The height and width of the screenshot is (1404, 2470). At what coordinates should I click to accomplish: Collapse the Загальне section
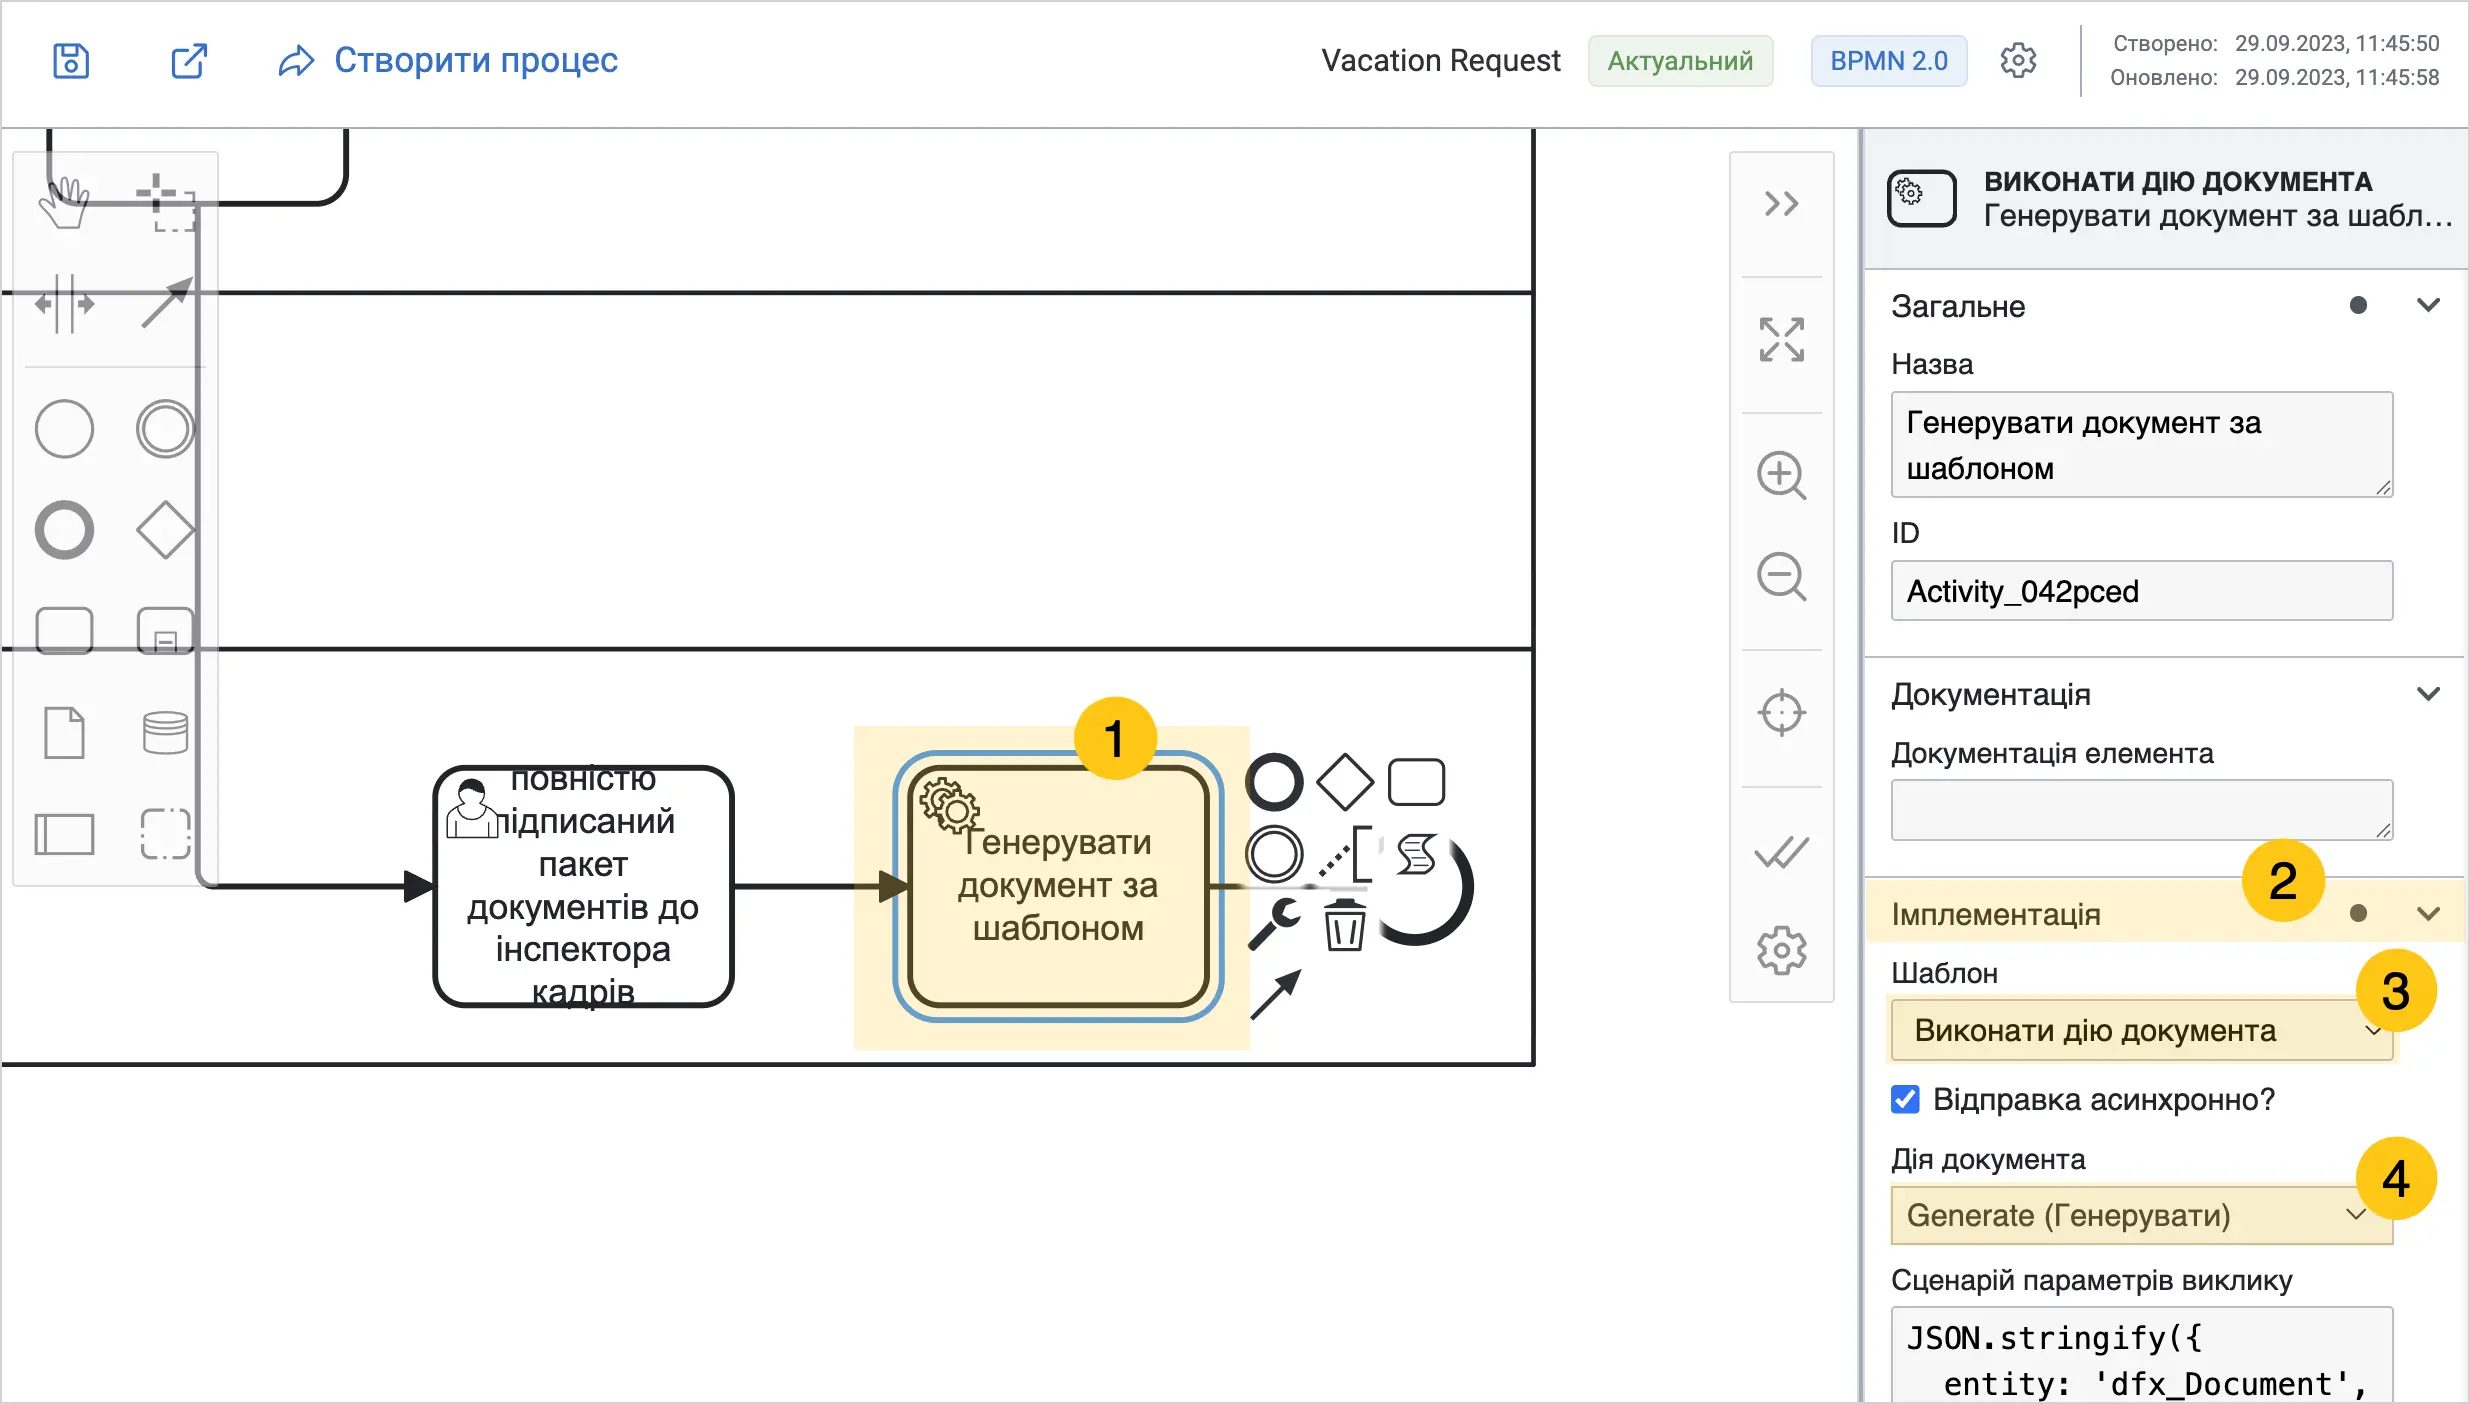(x=2428, y=305)
